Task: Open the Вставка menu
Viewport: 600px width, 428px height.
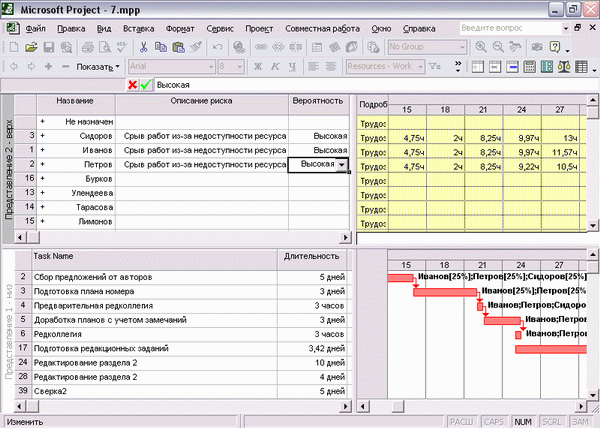Action: [139, 29]
